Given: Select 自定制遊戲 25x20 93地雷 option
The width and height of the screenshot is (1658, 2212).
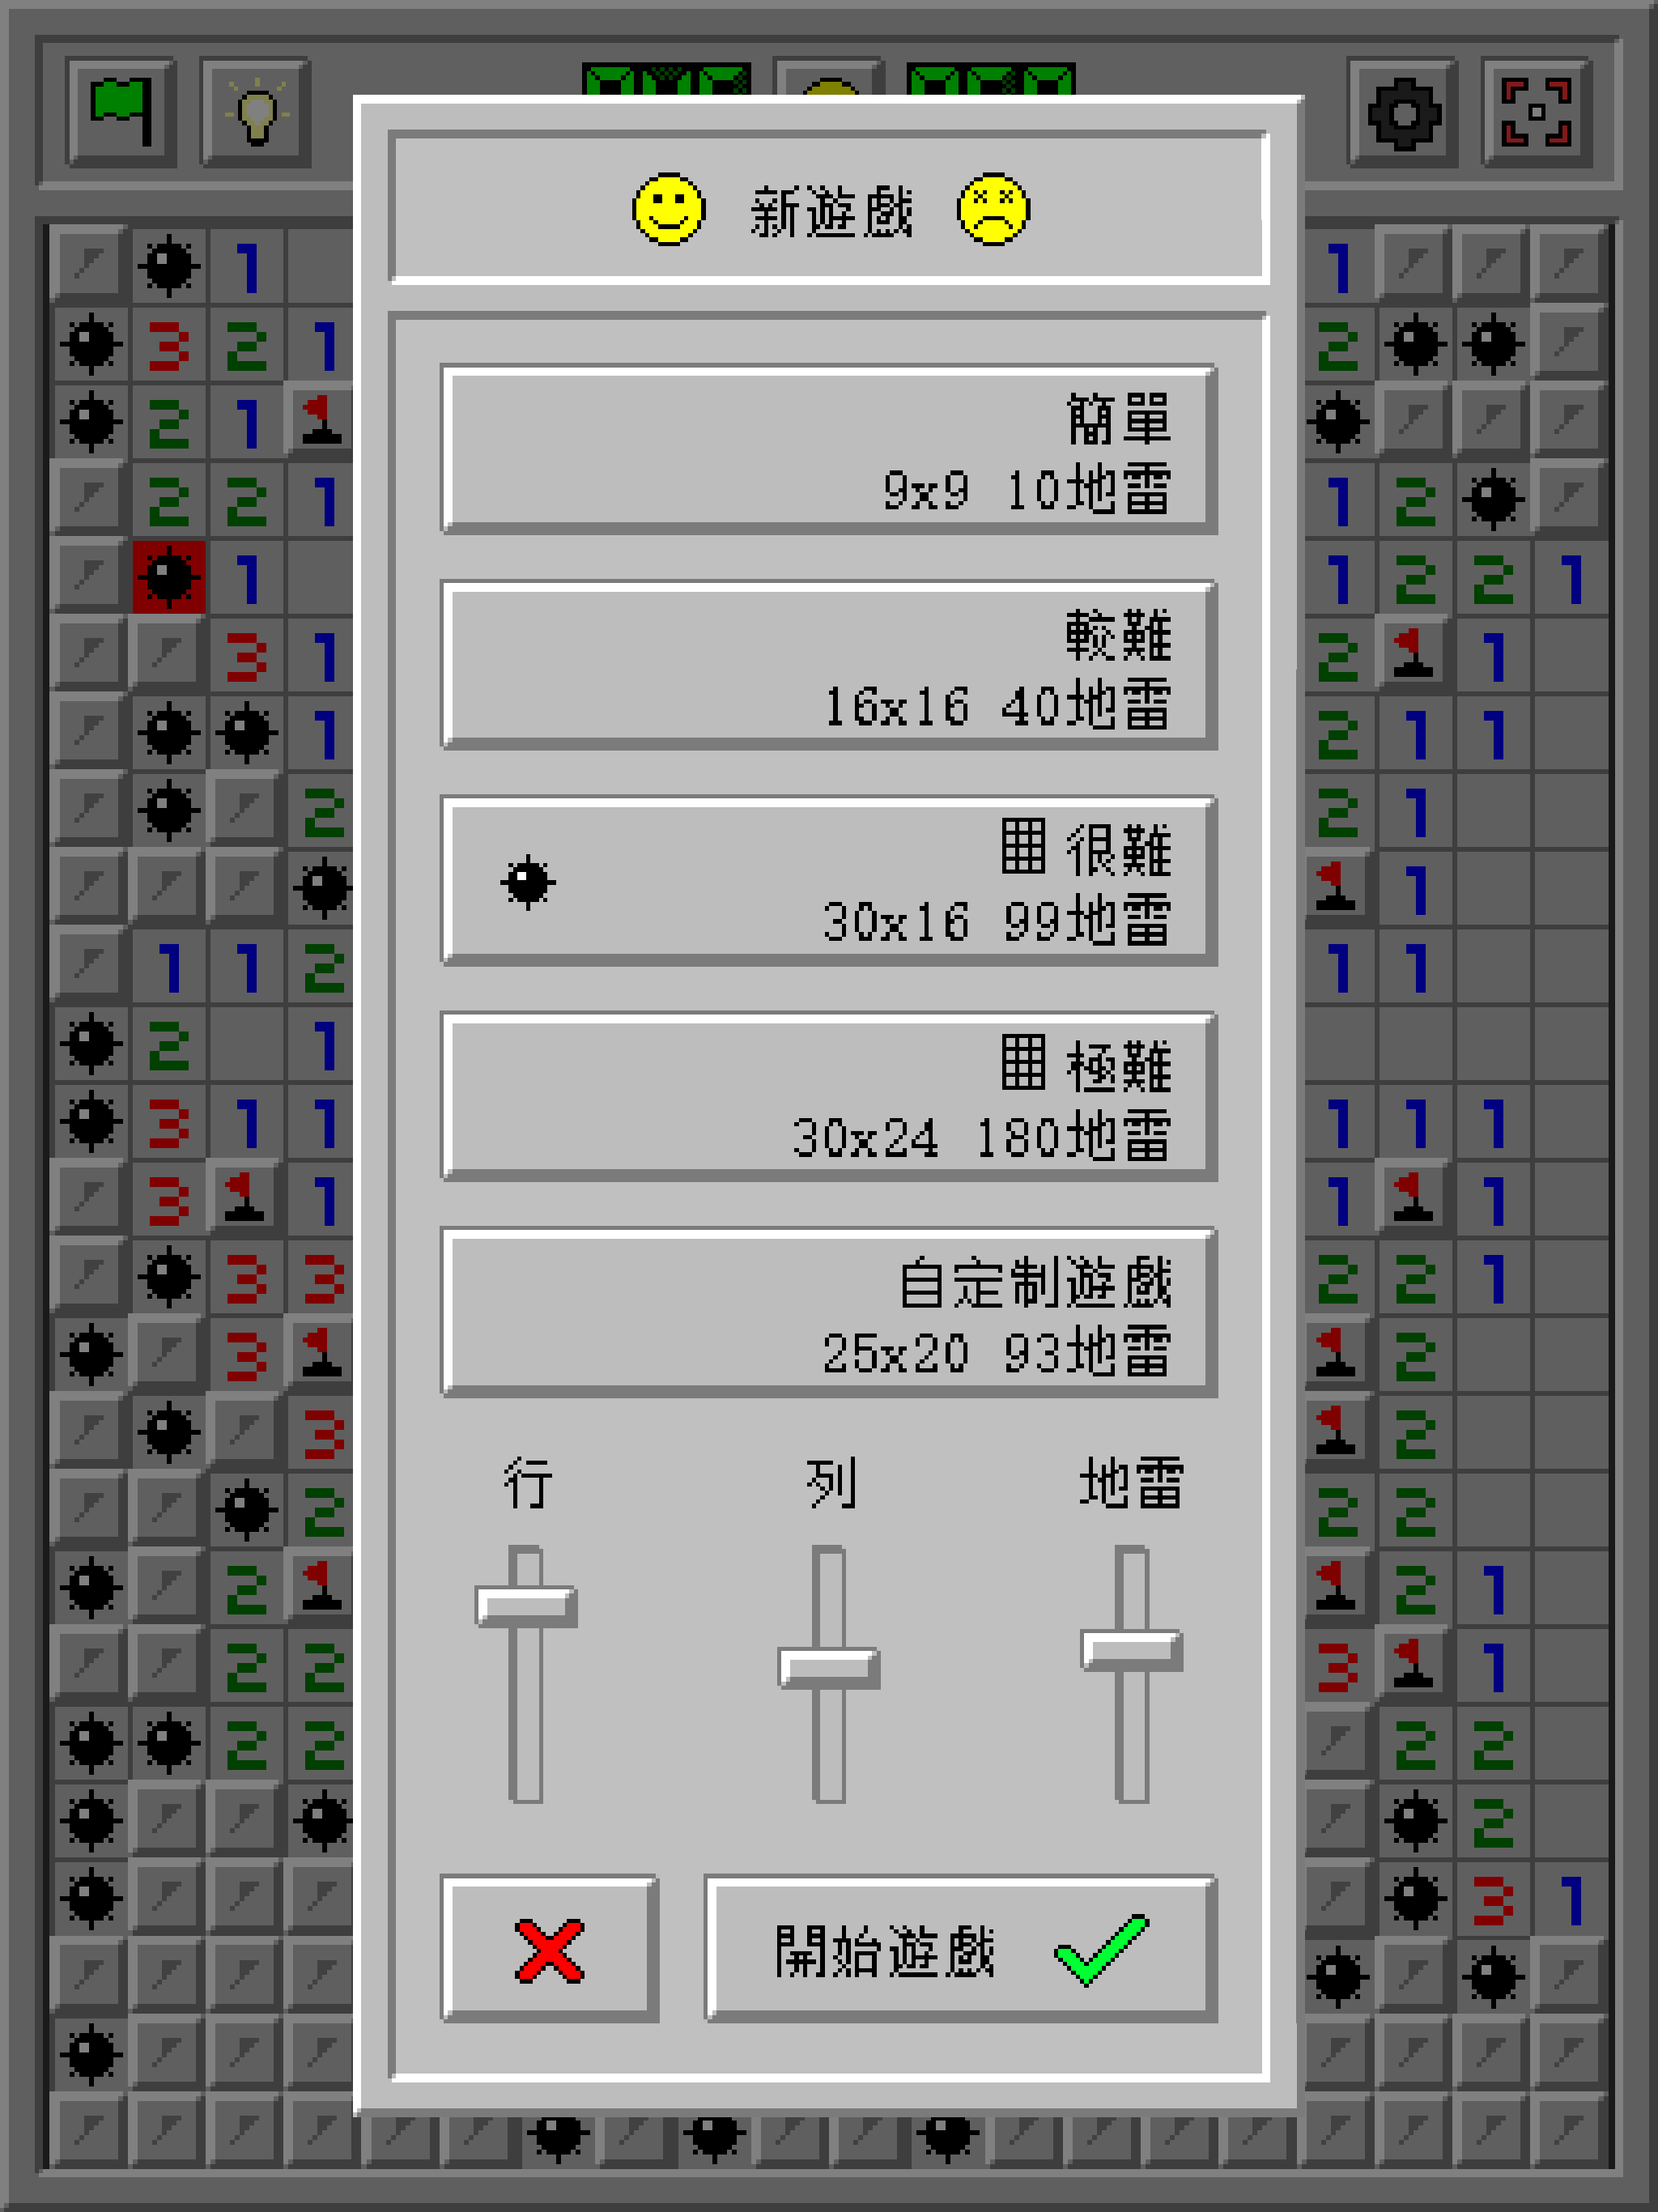Looking at the screenshot, I should click(829, 1312).
